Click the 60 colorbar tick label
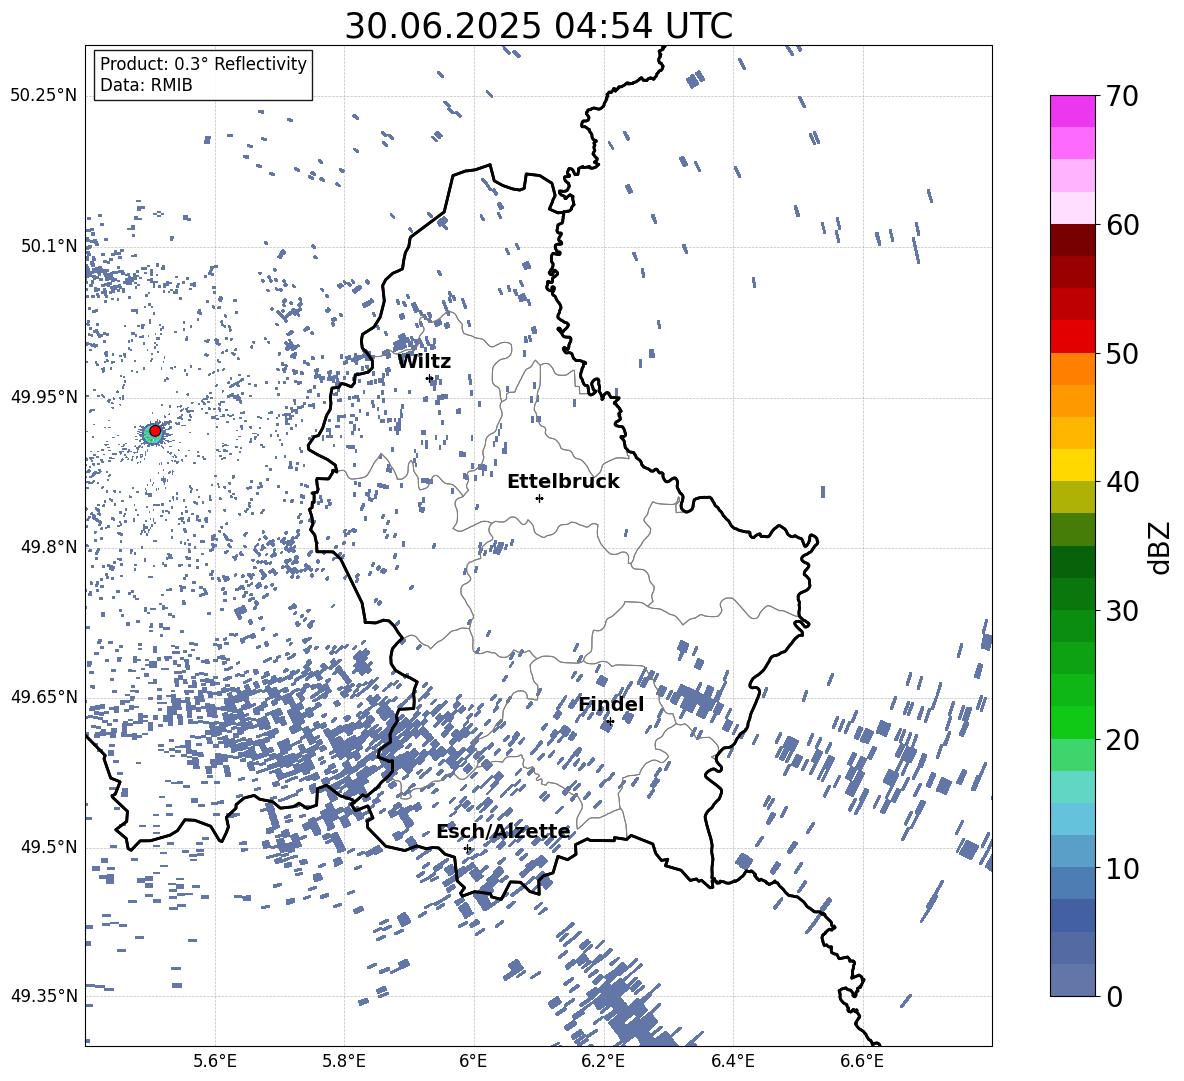1184x1081 pixels. click(1122, 225)
